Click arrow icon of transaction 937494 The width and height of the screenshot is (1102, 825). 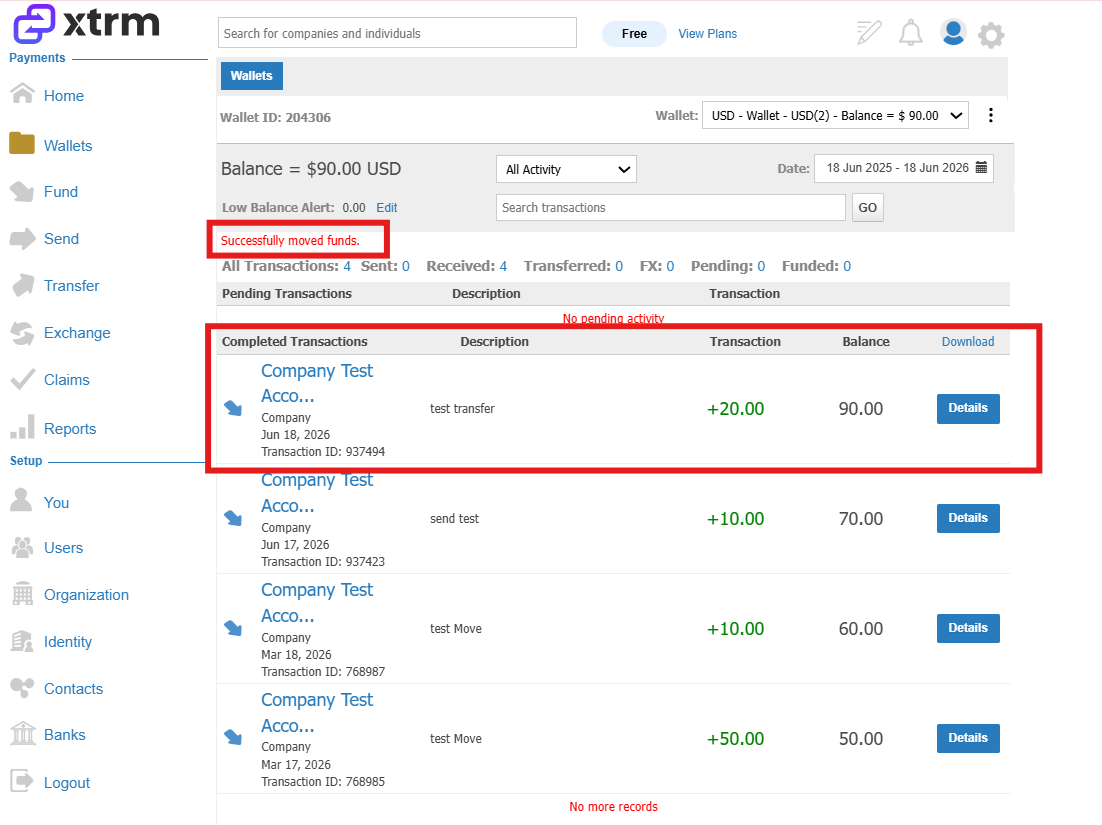click(233, 408)
